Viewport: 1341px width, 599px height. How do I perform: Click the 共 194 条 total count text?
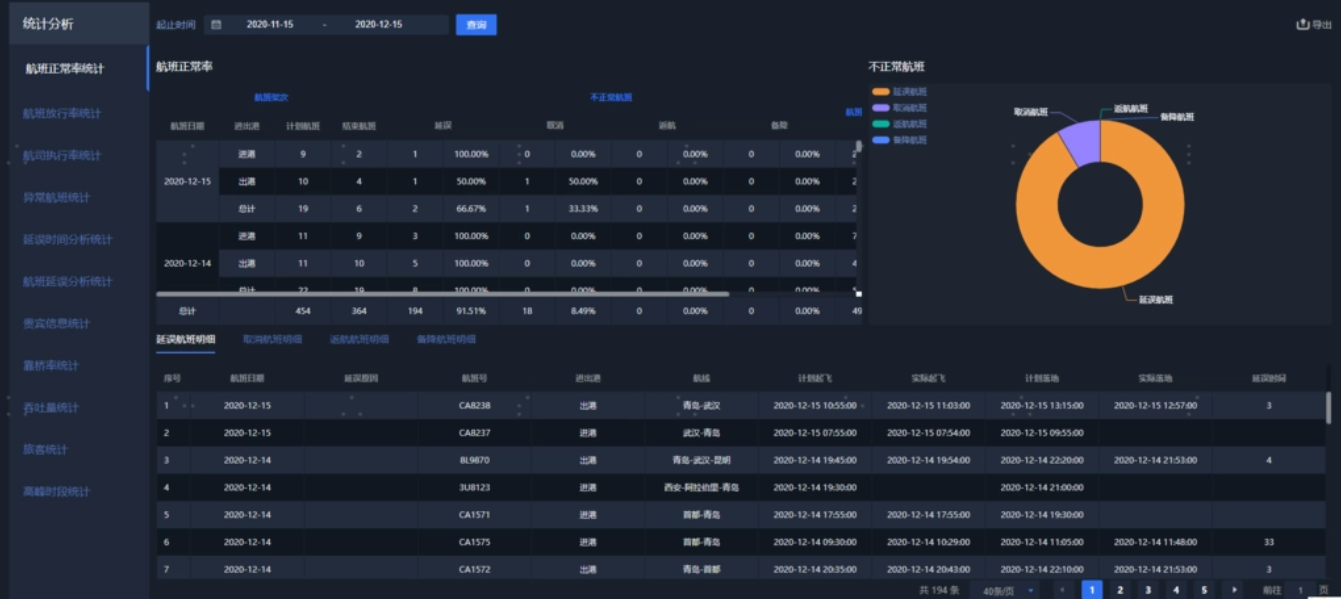coord(939,590)
